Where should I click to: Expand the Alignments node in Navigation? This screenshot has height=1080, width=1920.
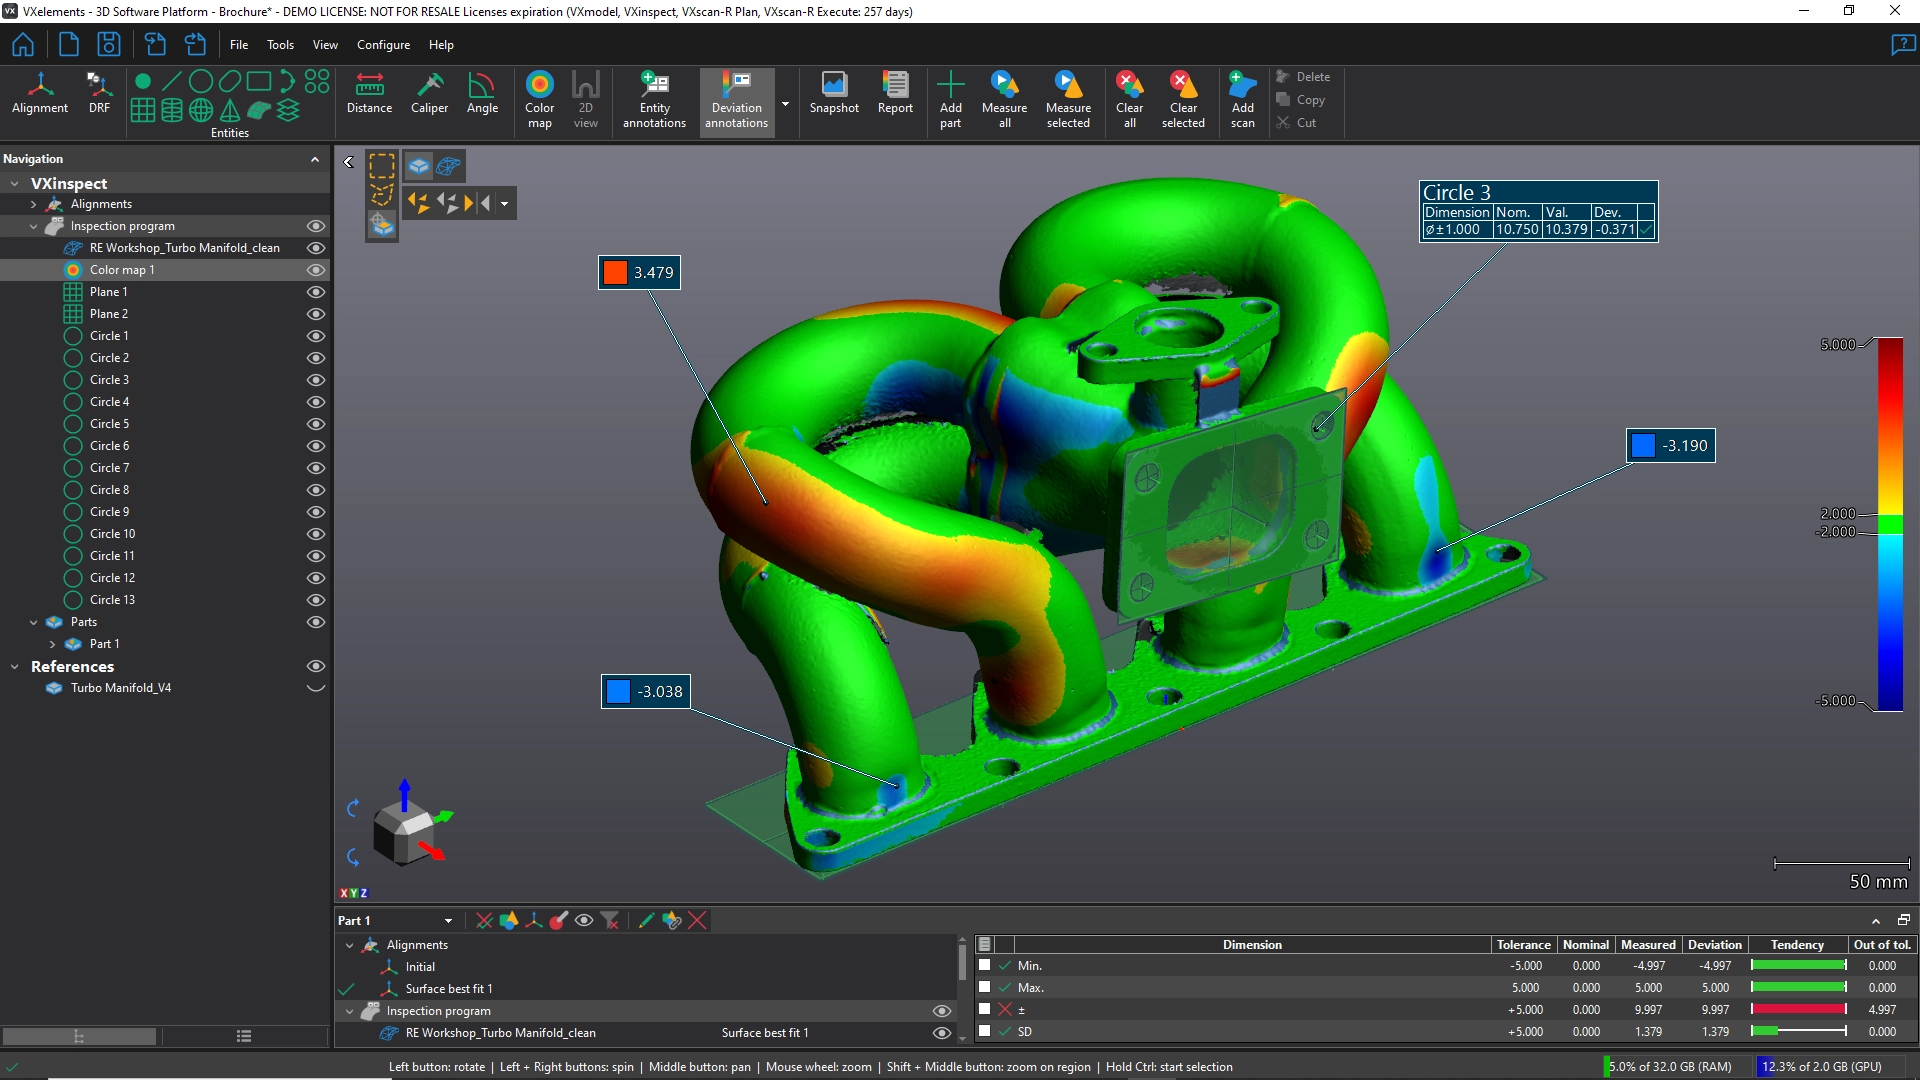[34, 204]
